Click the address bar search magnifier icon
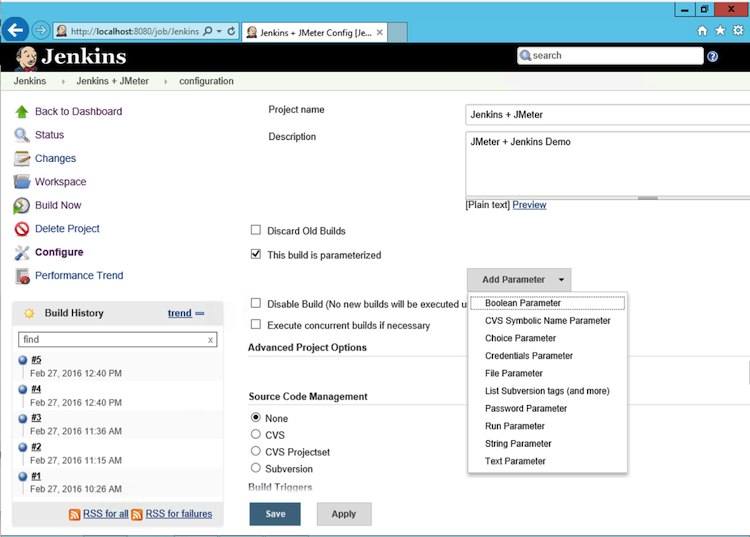The height and width of the screenshot is (537, 750). tap(208, 31)
